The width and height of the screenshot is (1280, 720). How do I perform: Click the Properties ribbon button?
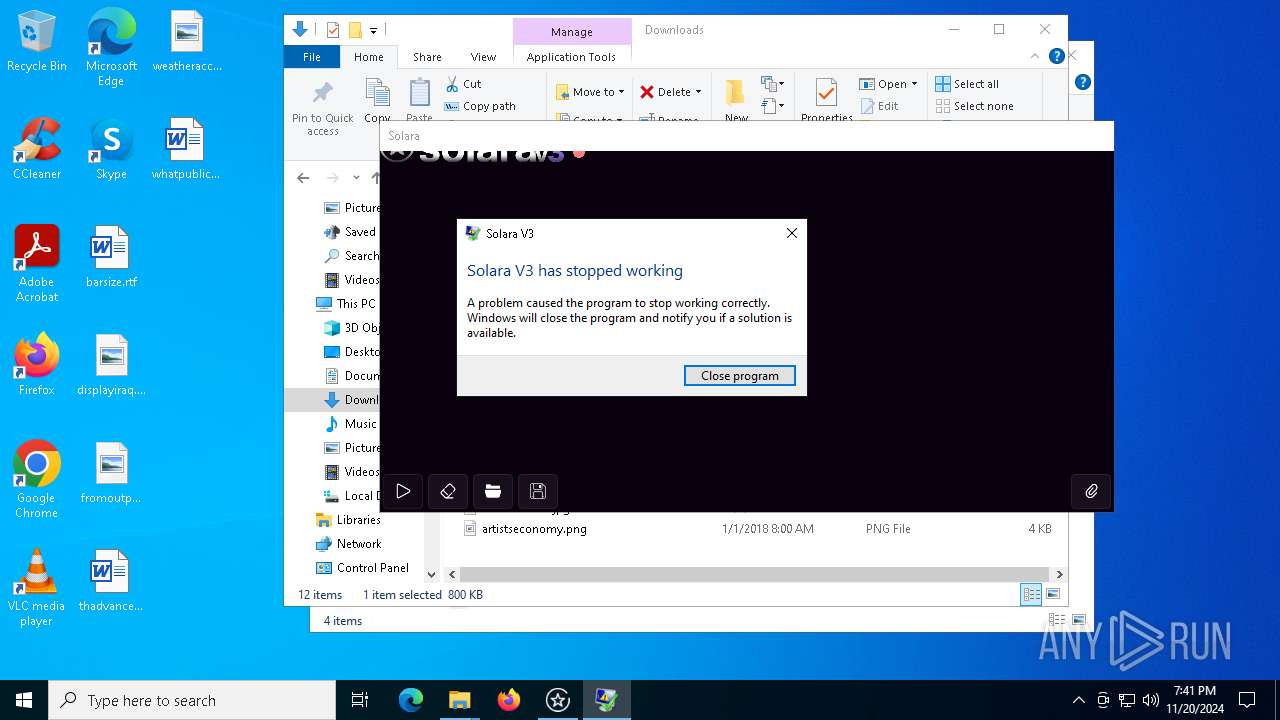tap(826, 100)
